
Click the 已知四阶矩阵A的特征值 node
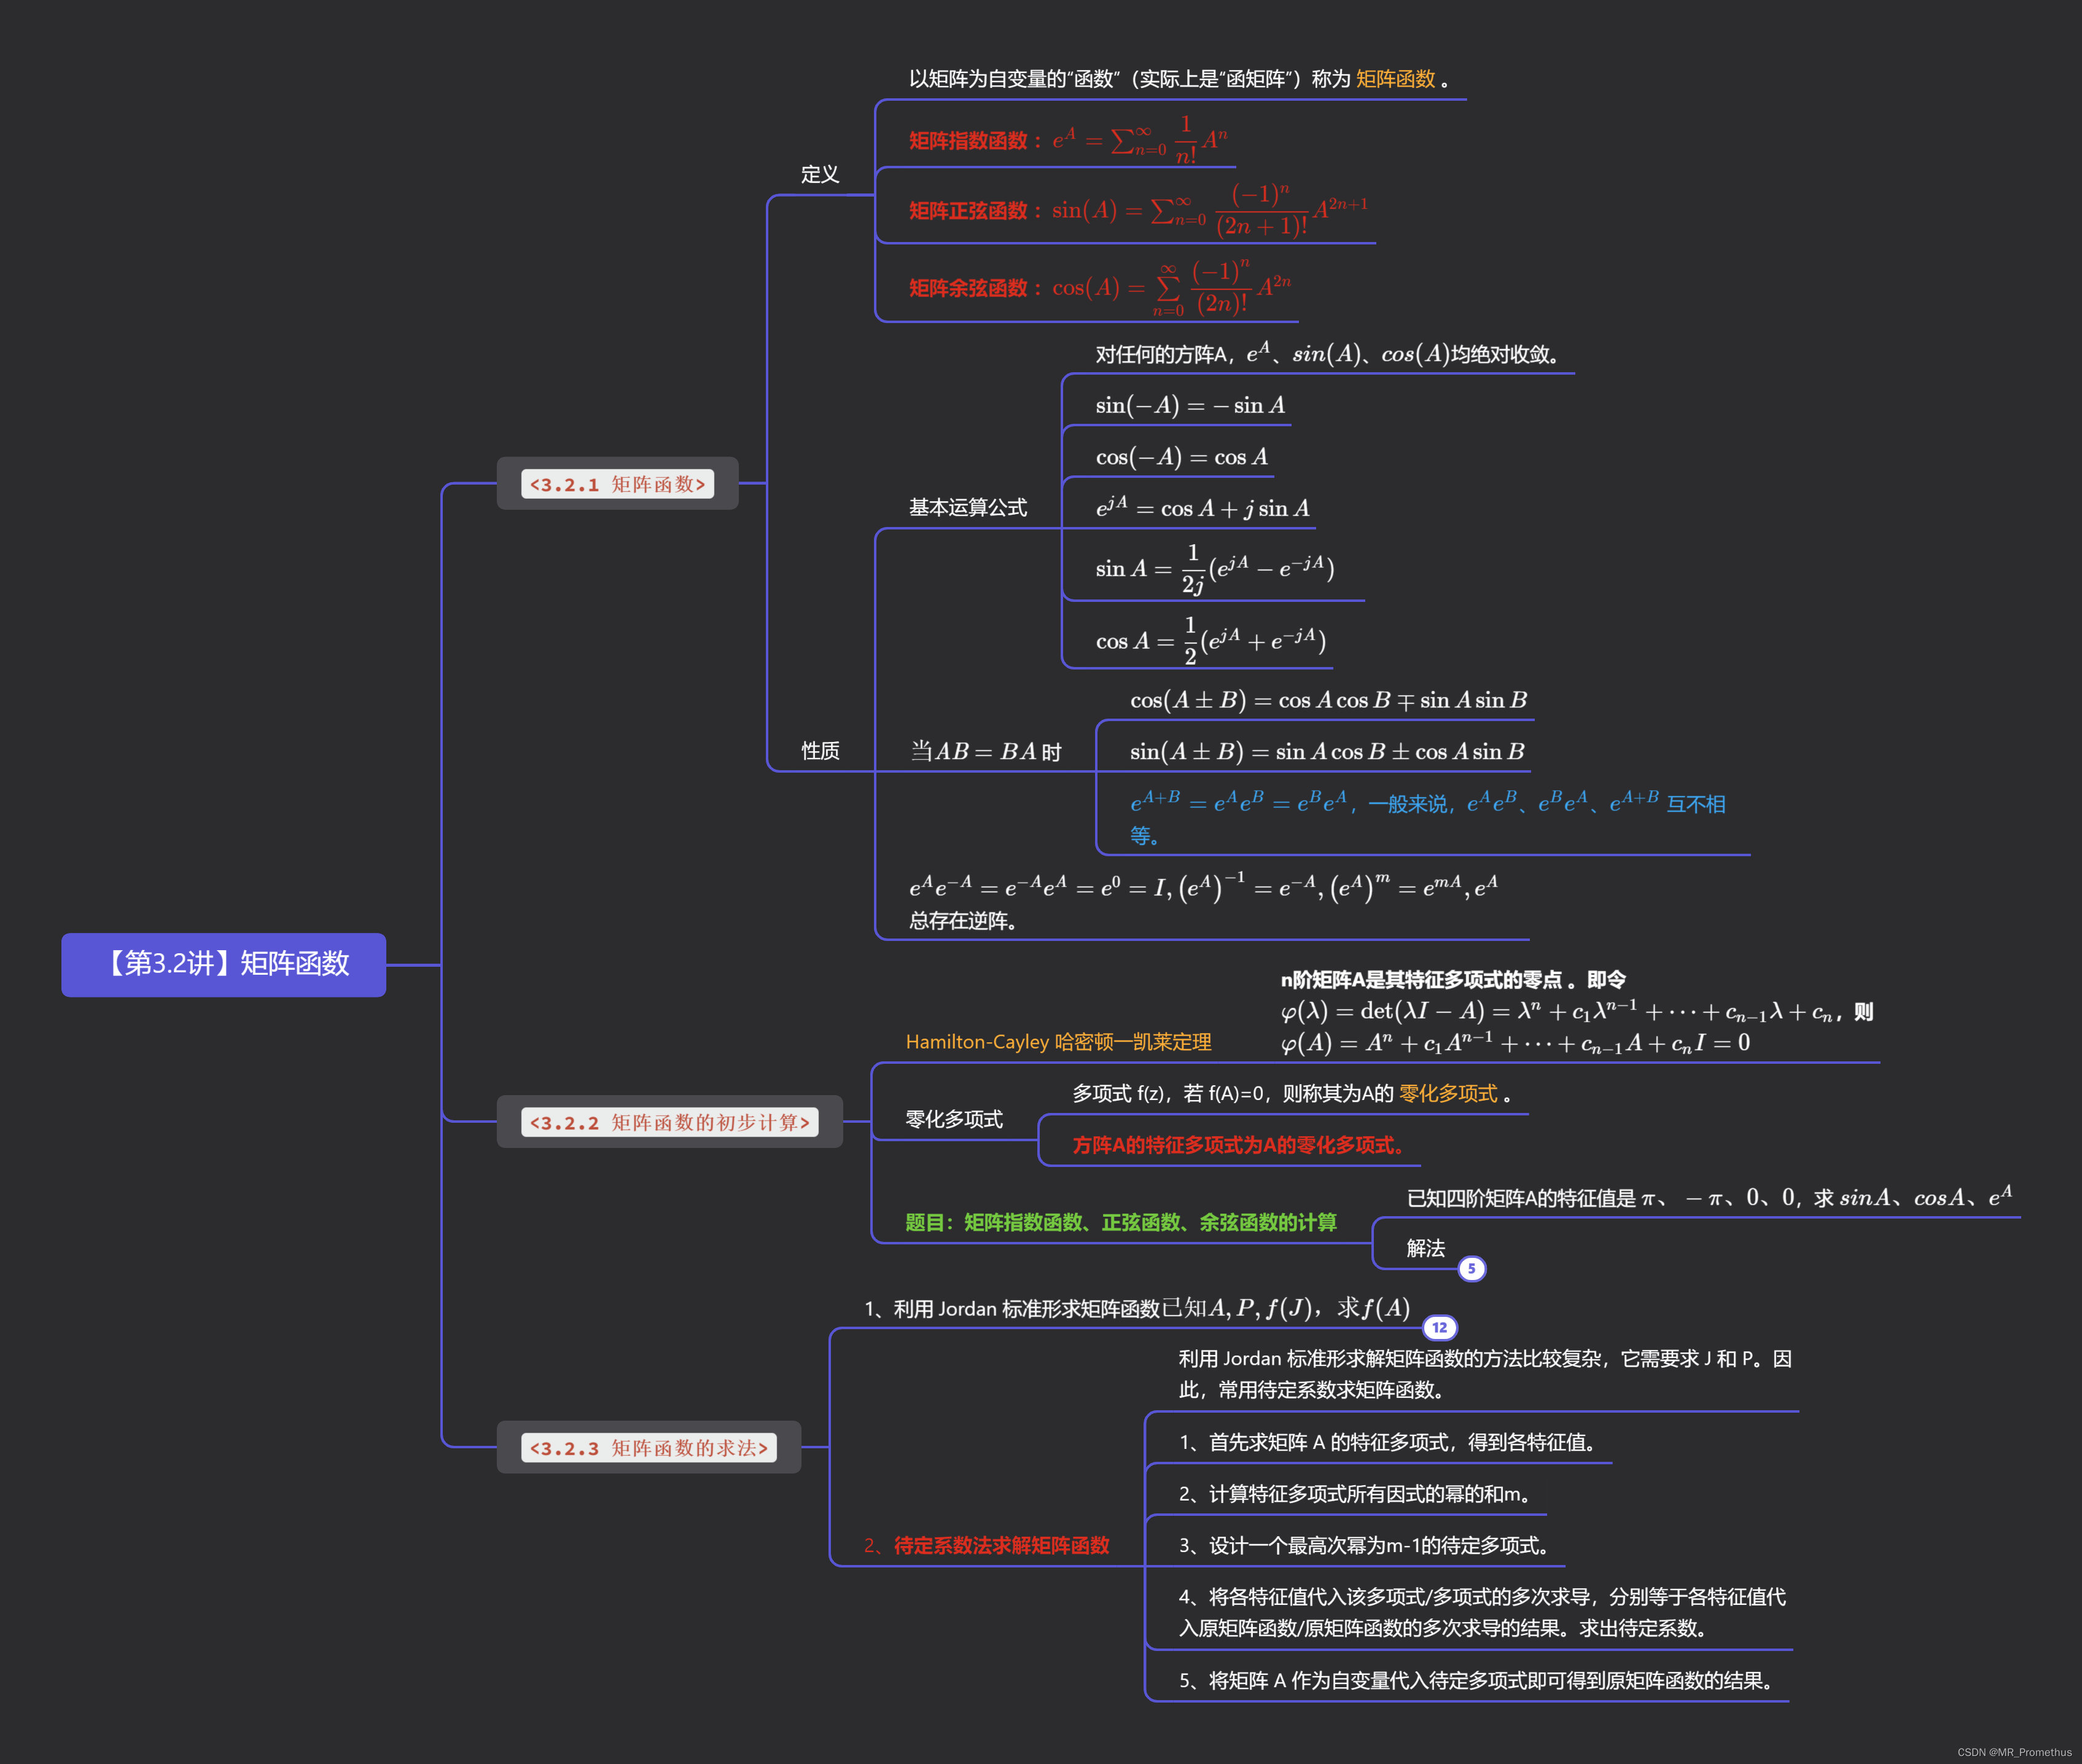point(1709,1197)
